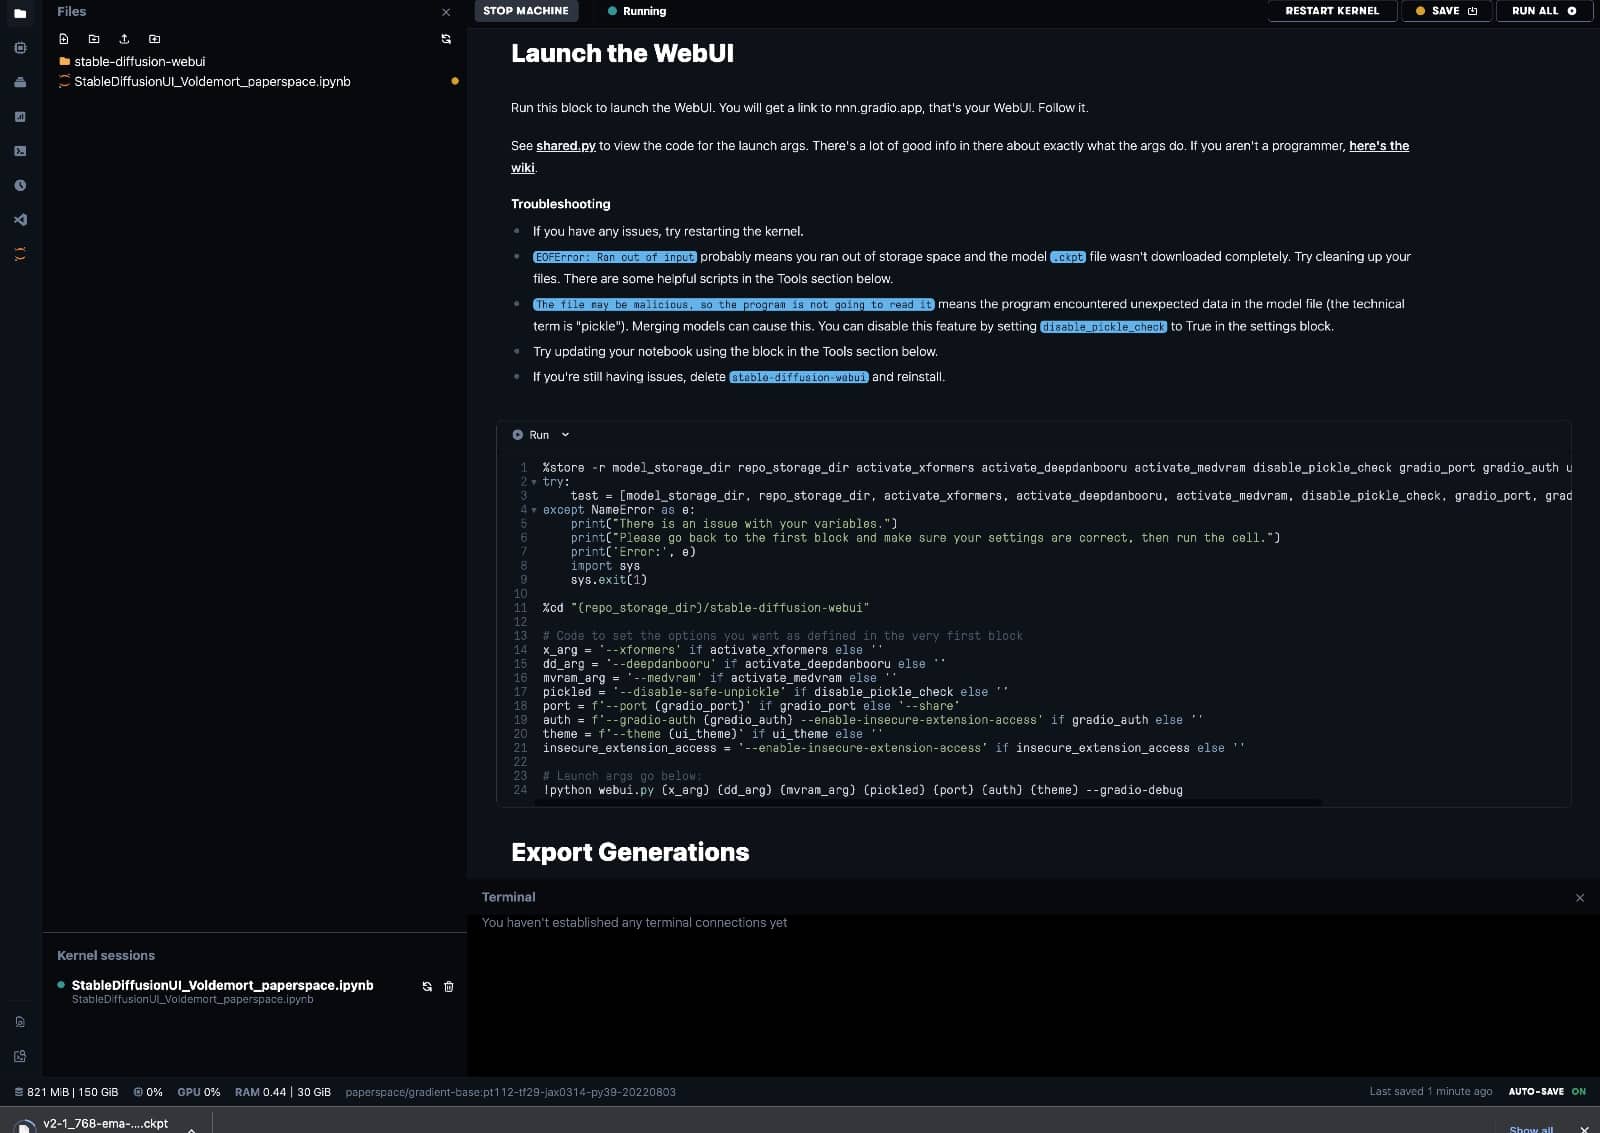The height and width of the screenshot is (1133, 1600).
Task: Toggle the Auto-Save ON setting
Action: (x=1547, y=1092)
